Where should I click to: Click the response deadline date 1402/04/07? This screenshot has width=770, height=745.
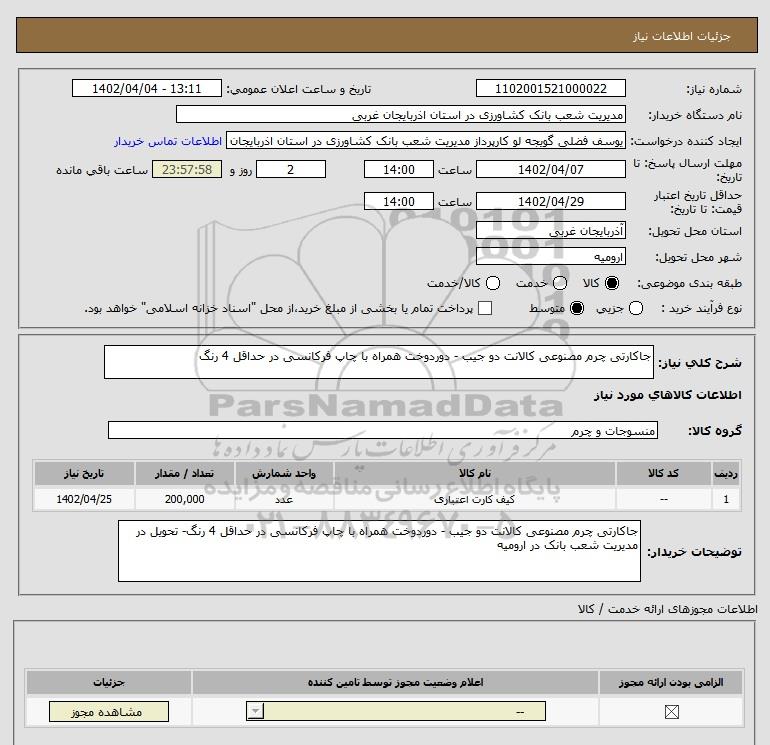tap(550, 169)
